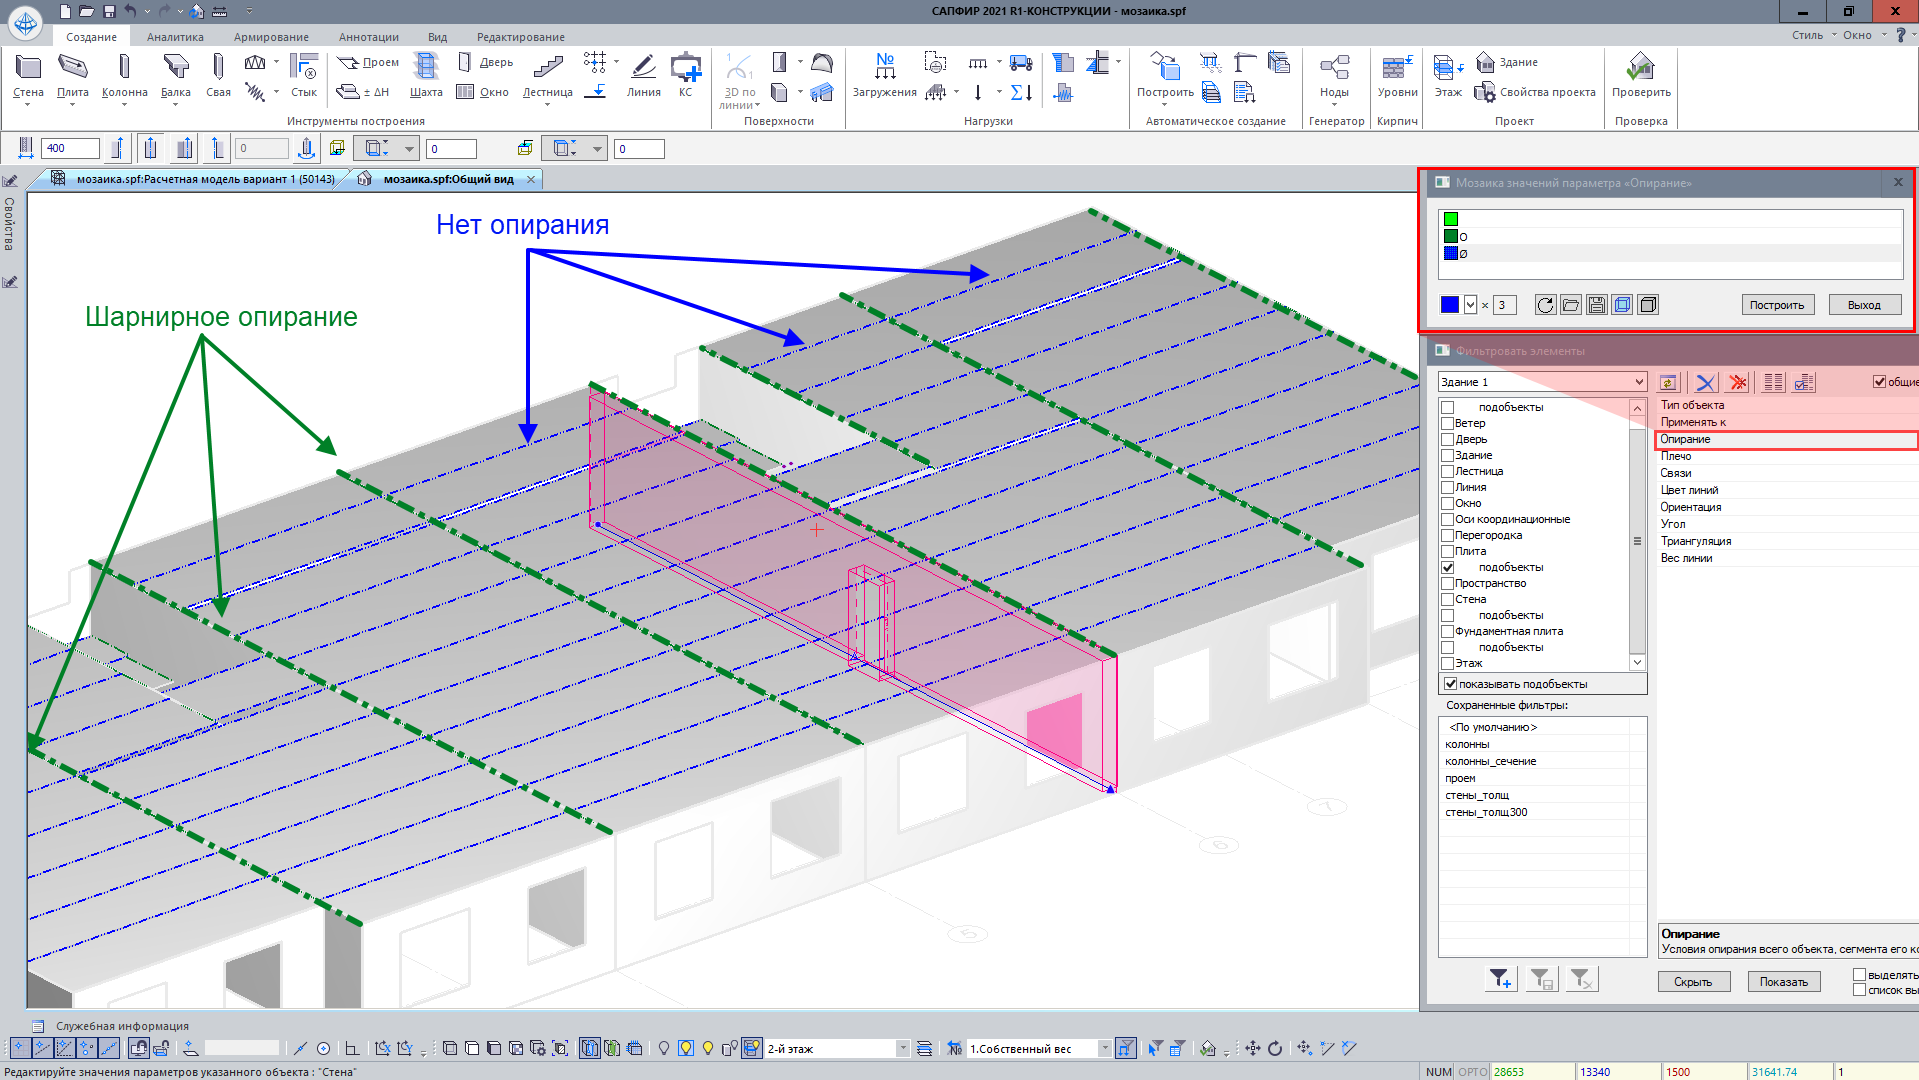Viewport: 1919px width, 1080px height.
Task: Click the Проверить (Check) icon
Action: point(1640,68)
